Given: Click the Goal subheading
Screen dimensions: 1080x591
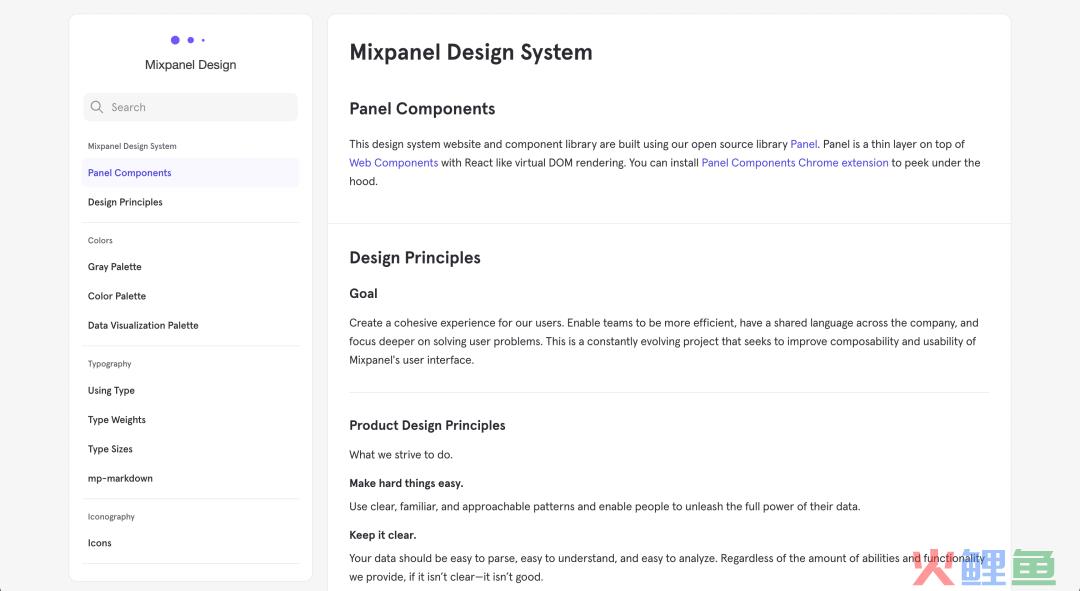Looking at the screenshot, I should point(363,293).
